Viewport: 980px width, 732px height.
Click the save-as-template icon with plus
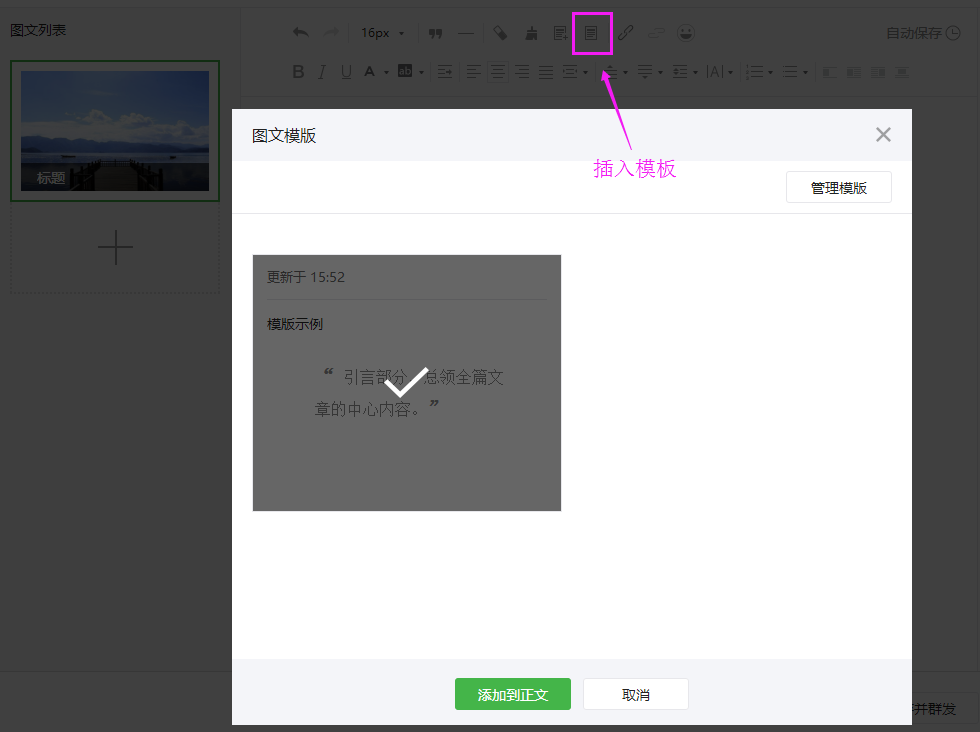tap(561, 33)
